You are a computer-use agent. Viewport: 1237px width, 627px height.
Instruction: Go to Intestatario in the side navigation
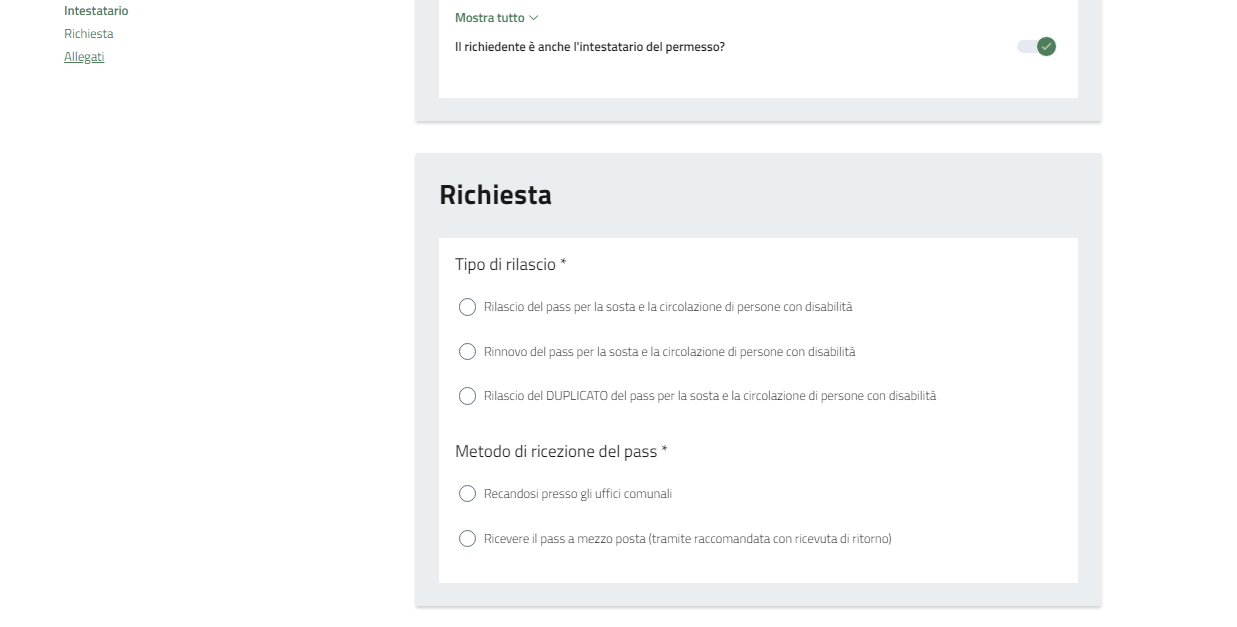click(96, 11)
